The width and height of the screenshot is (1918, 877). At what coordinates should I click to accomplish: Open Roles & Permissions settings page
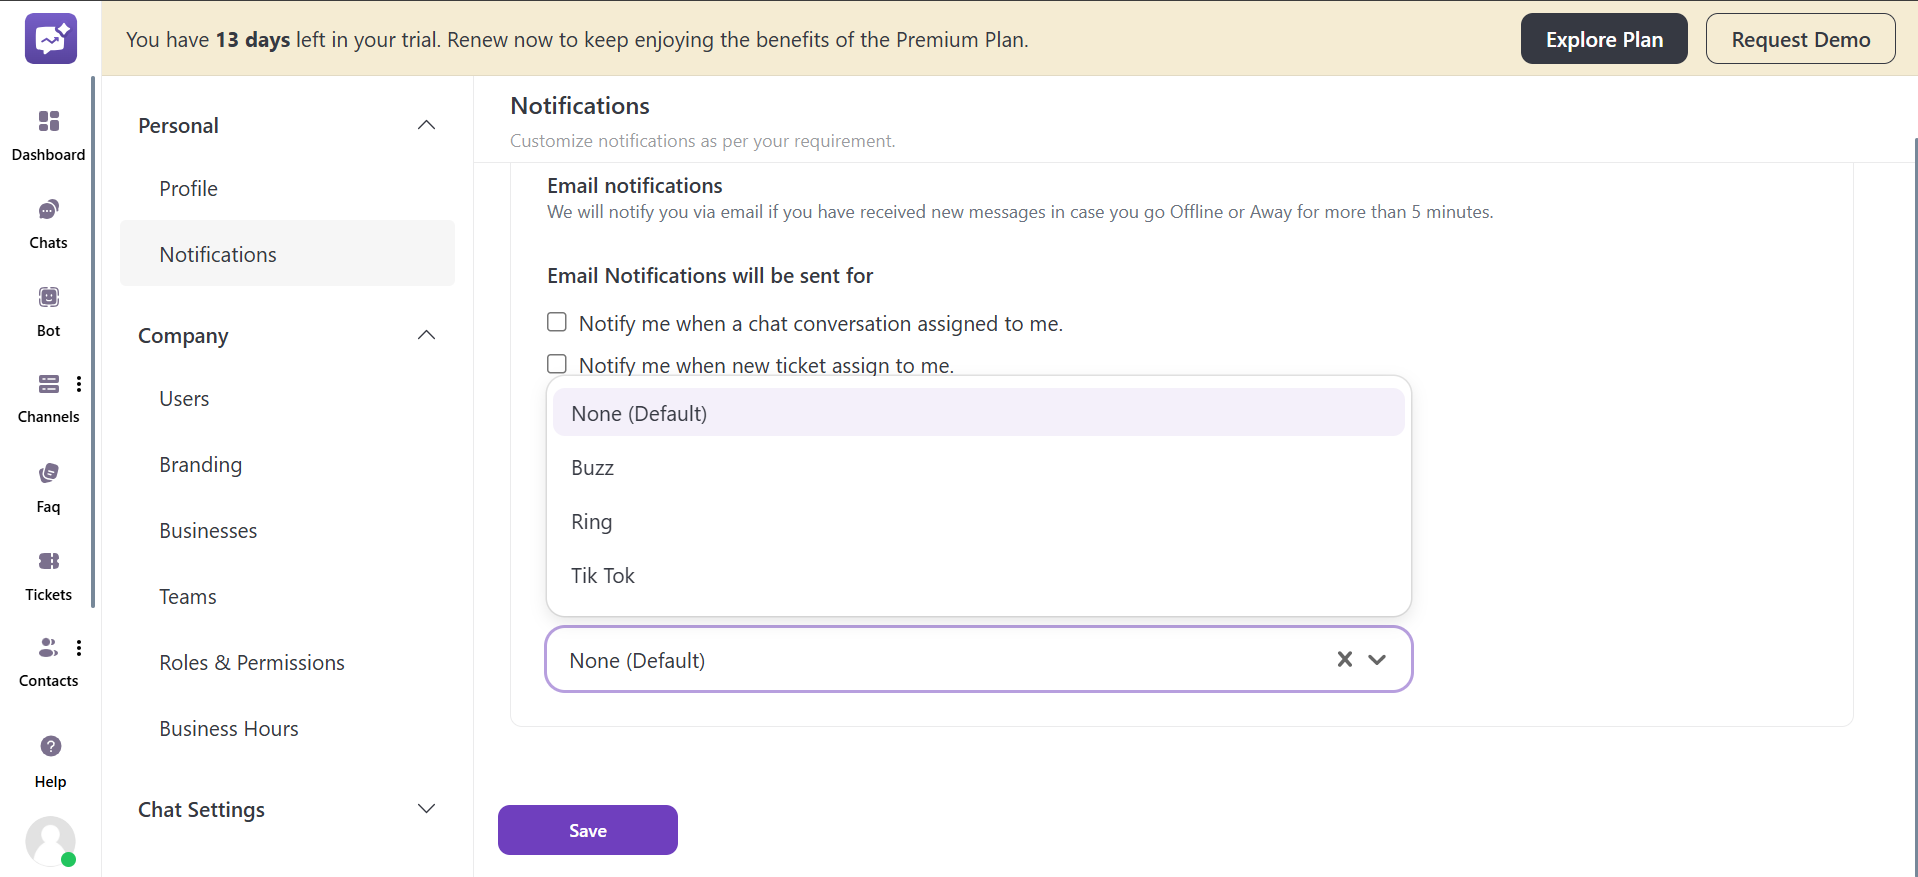click(251, 663)
